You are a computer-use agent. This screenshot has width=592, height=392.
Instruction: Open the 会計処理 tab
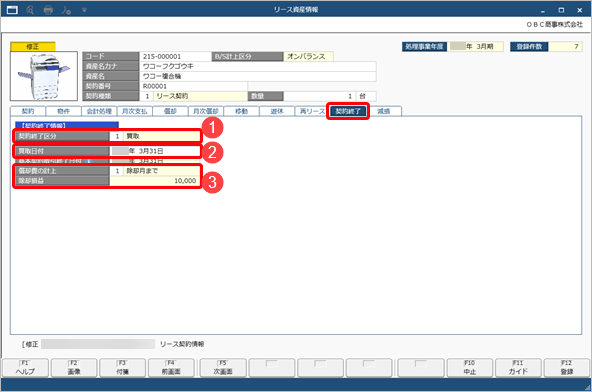(x=99, y=111)
